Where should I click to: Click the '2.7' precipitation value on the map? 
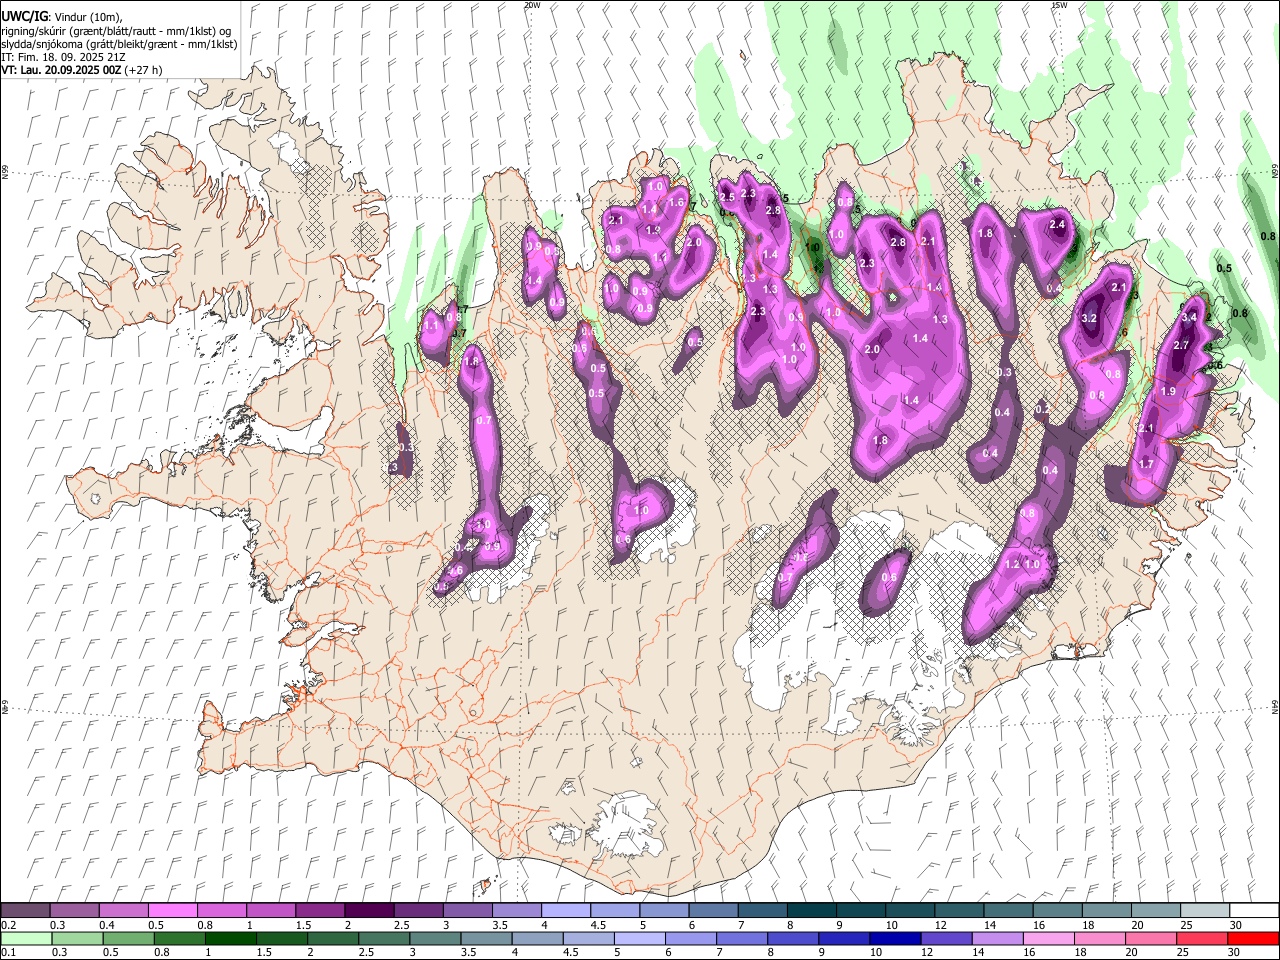1181,345
